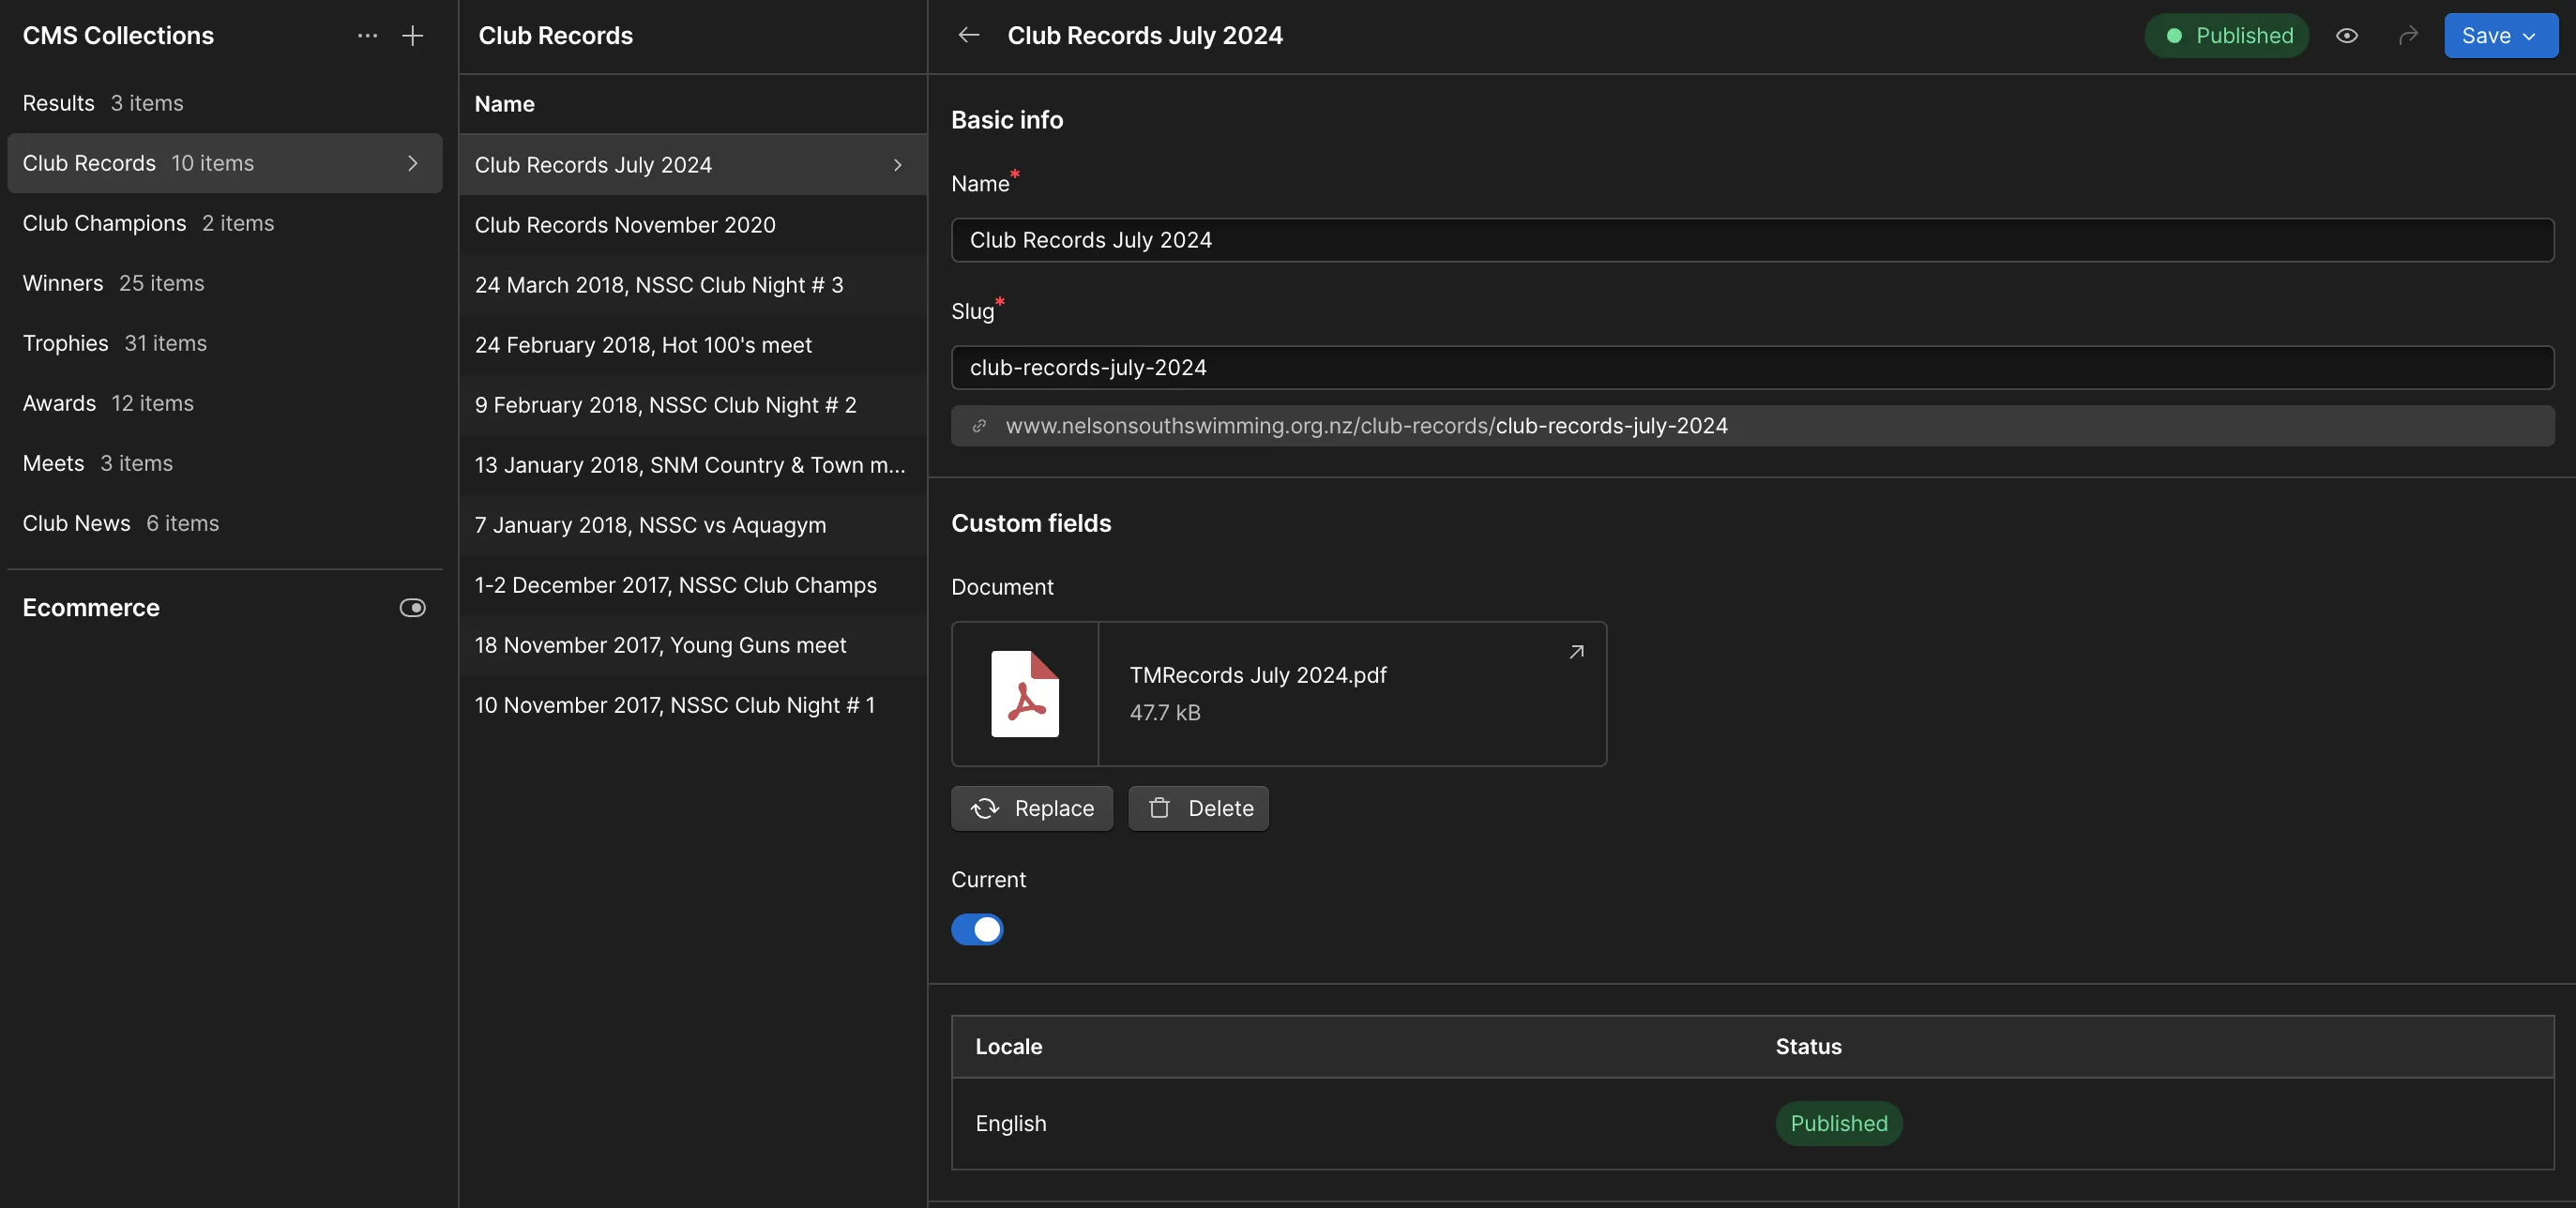The image size is (2576, 1208).
Task: Click the Name input field
Action: tap(1753, 240)
